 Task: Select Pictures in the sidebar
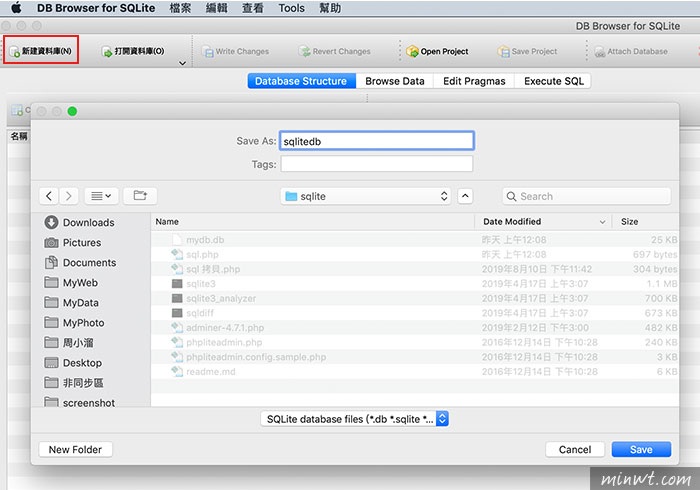tap(73, 242)
